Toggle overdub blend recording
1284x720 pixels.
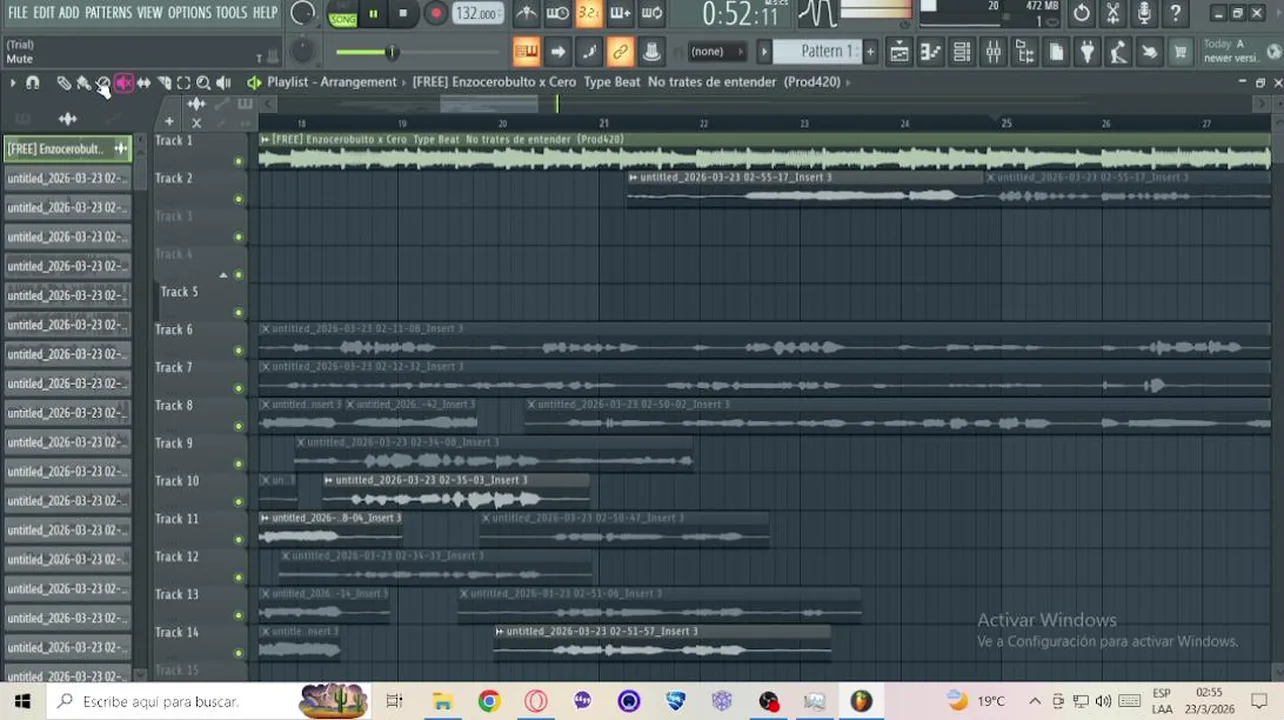click(x=620, y=13)
